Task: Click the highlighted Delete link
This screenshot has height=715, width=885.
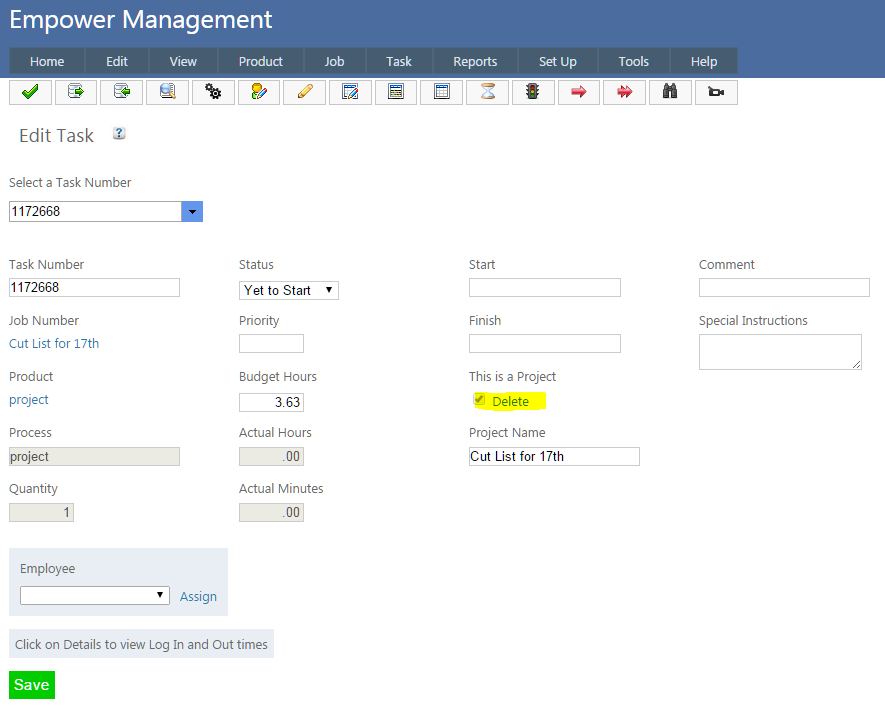Action: click(x=510, y=401)
